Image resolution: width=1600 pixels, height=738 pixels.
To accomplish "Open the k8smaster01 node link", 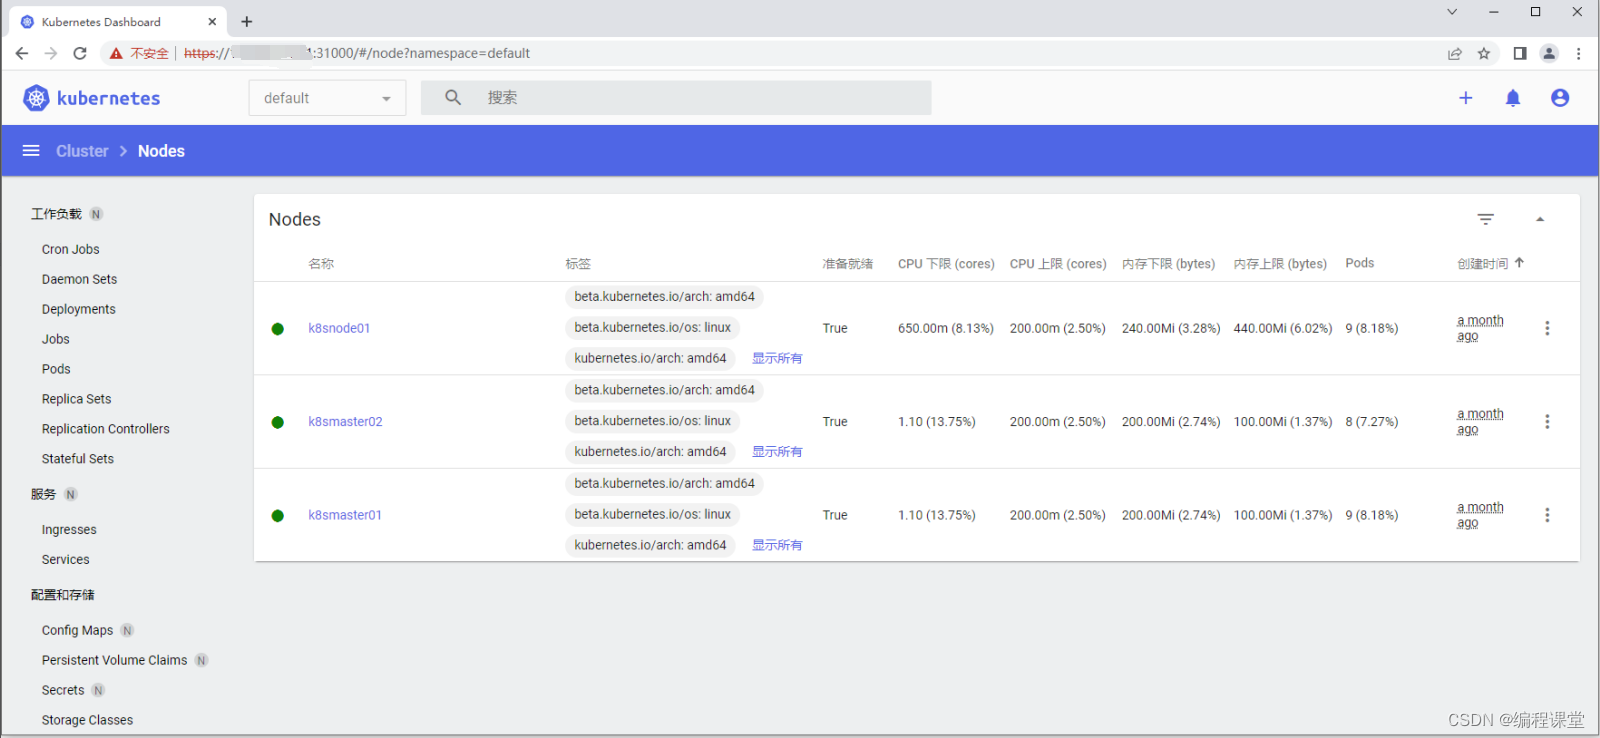I will pos(345,515).
